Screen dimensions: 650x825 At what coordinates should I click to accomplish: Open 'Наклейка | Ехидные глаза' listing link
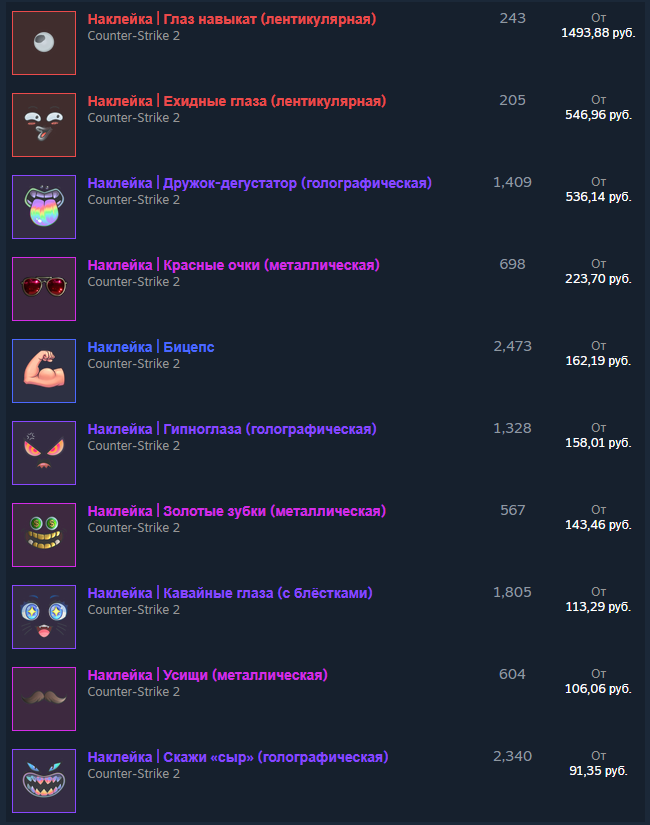point(237,102)
